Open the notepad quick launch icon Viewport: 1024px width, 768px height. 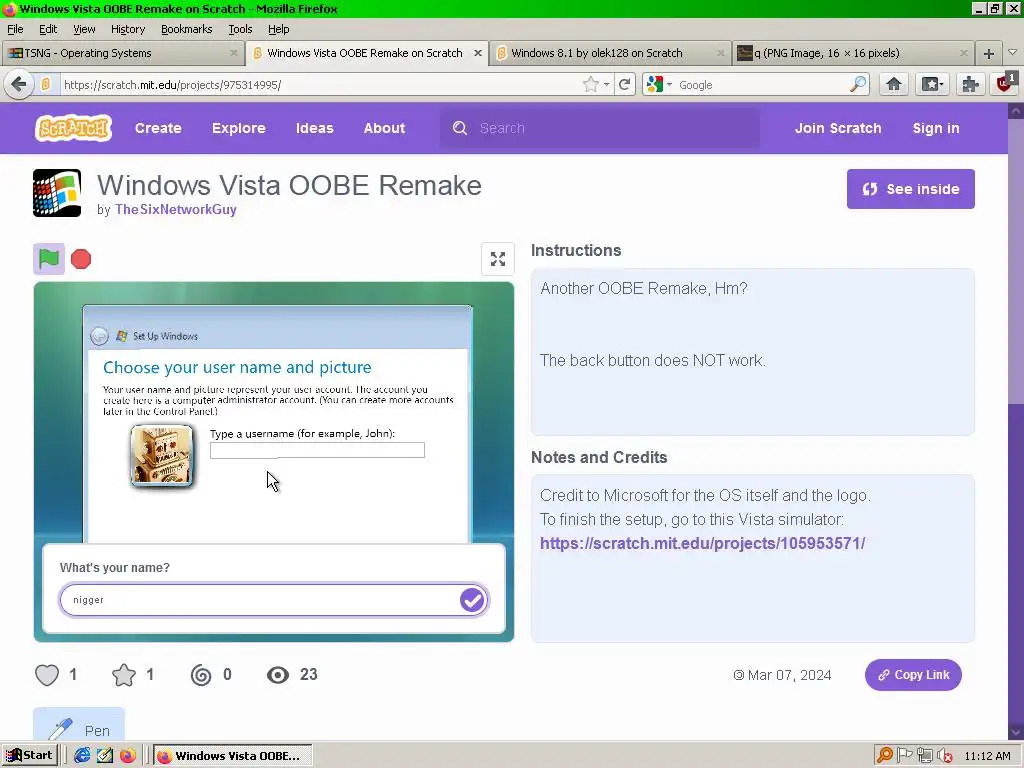point(105,756)
